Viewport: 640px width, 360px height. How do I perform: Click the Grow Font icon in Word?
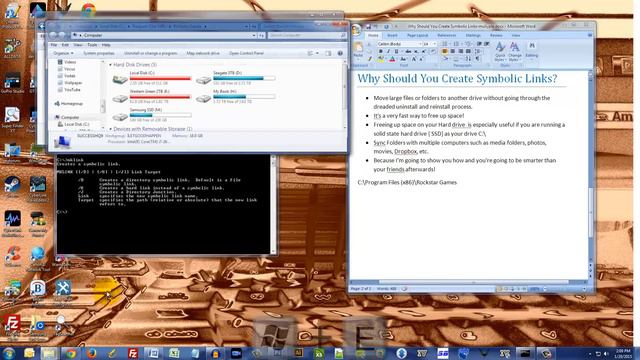(414, 58)
